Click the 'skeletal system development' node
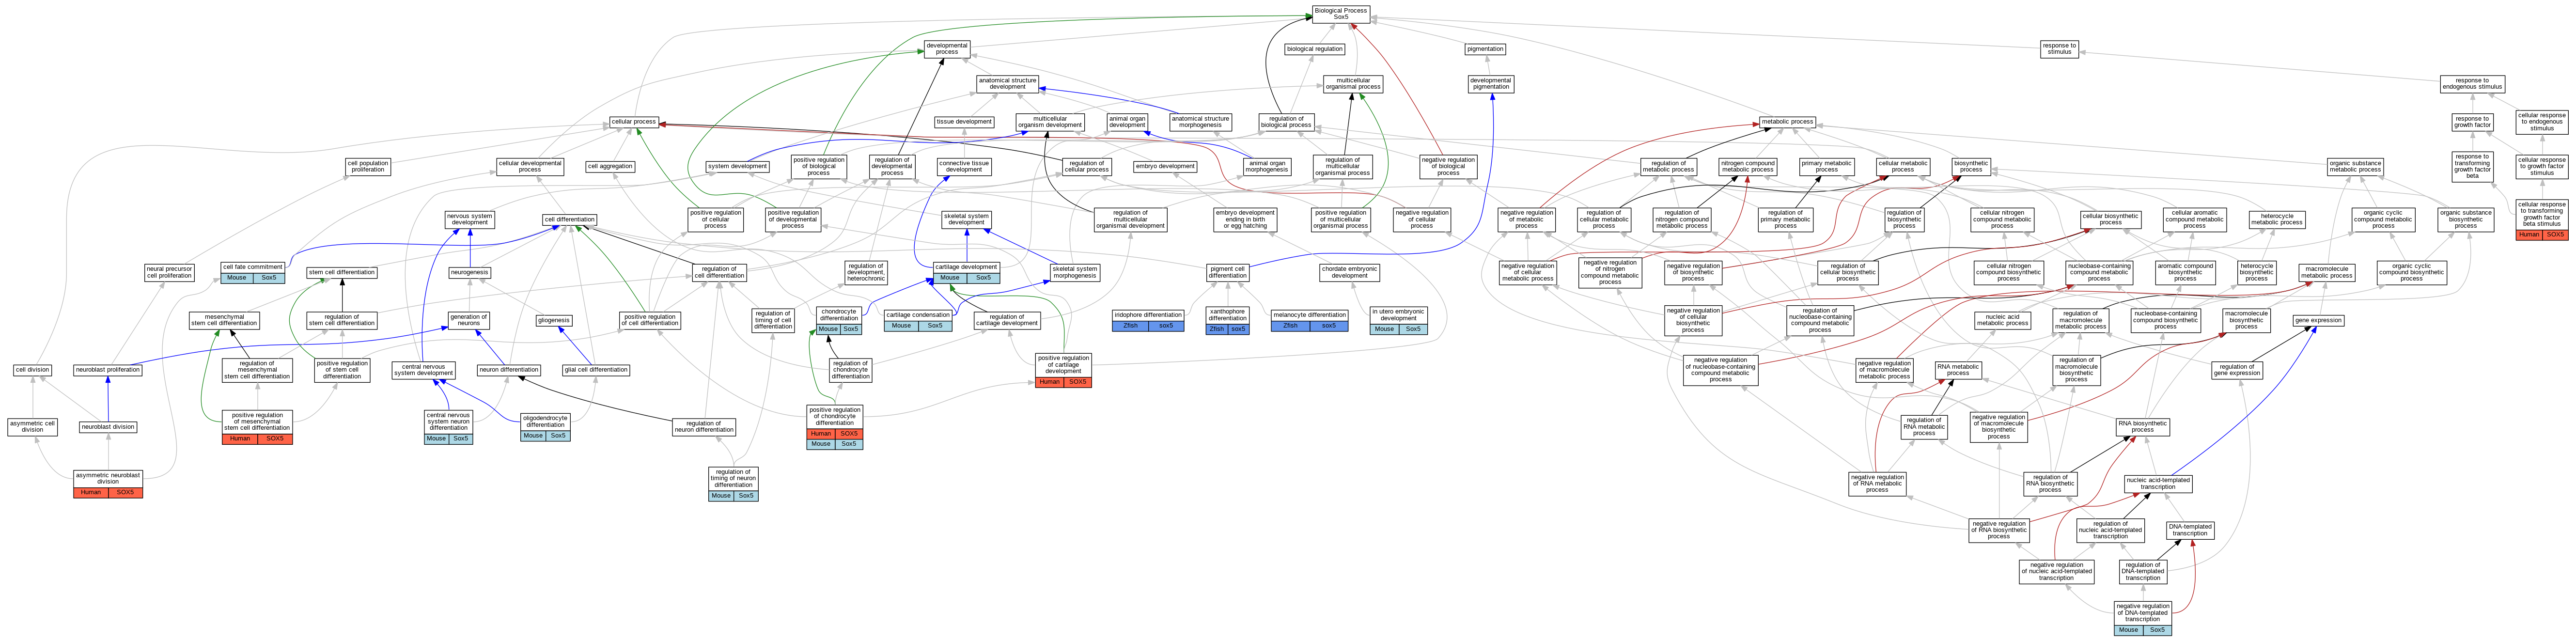The height and width of the screenshot is (641, 2576). click(x=966, y=220)
